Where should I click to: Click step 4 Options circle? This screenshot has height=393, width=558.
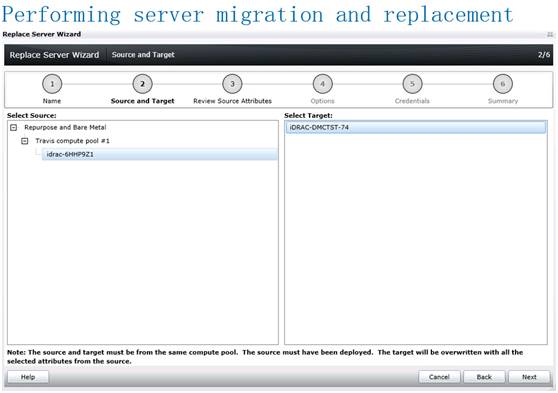click(x=322, y=84)
